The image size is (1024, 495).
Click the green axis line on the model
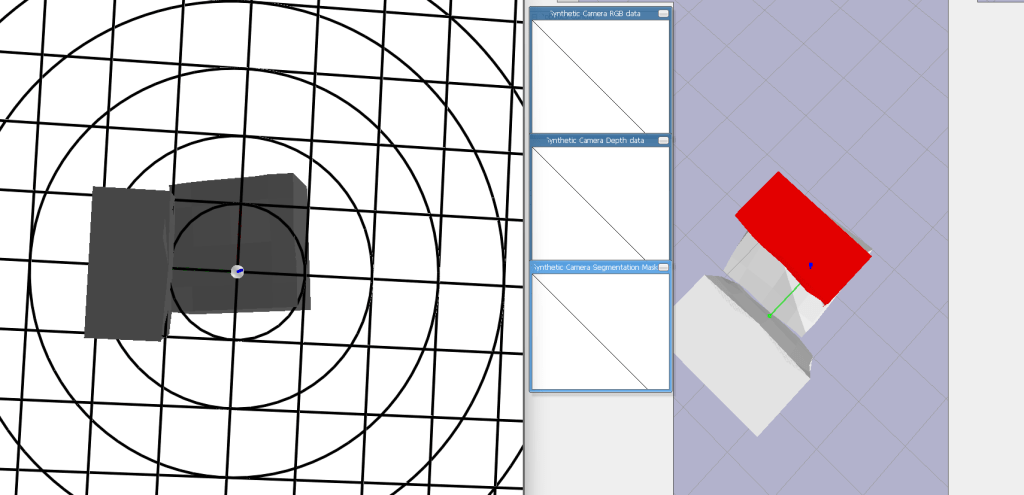(x=784, y=301)
